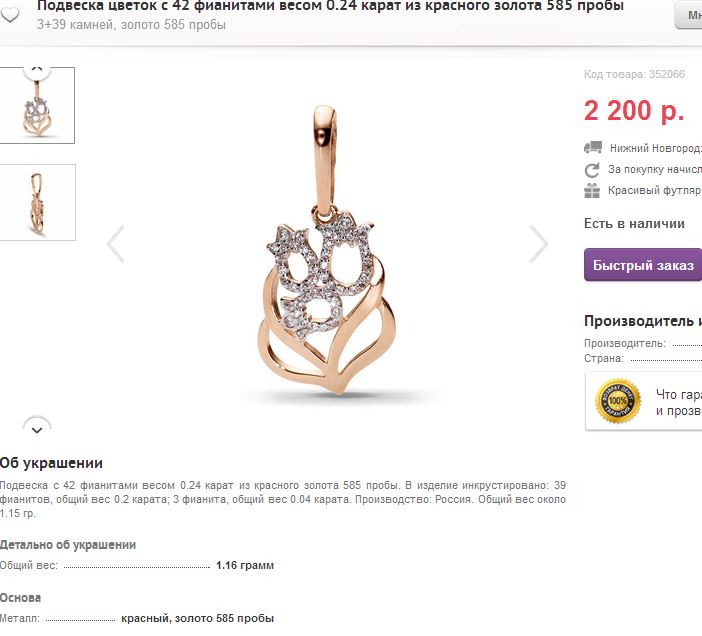The width and height of the screenshot is (702, 636).
Task: Click the partially visible top-right button
Action: coord(689,15)
